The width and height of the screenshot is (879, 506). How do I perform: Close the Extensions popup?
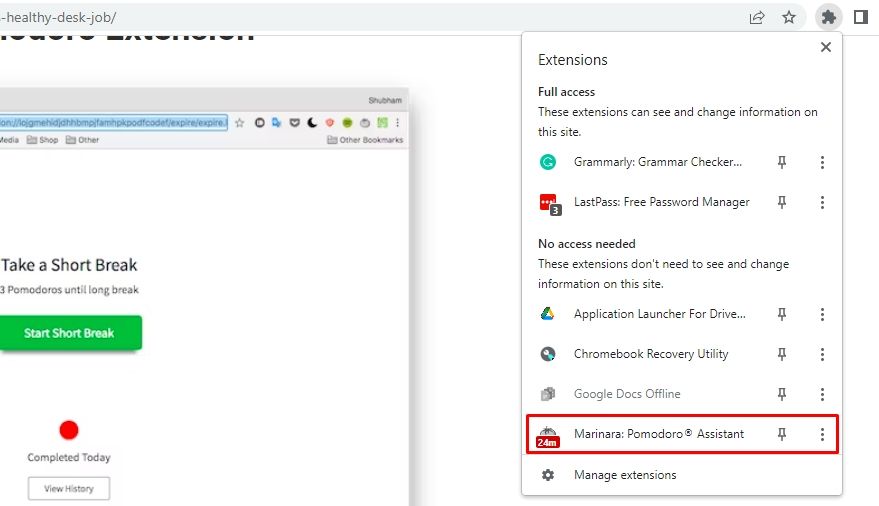[826, 47]
